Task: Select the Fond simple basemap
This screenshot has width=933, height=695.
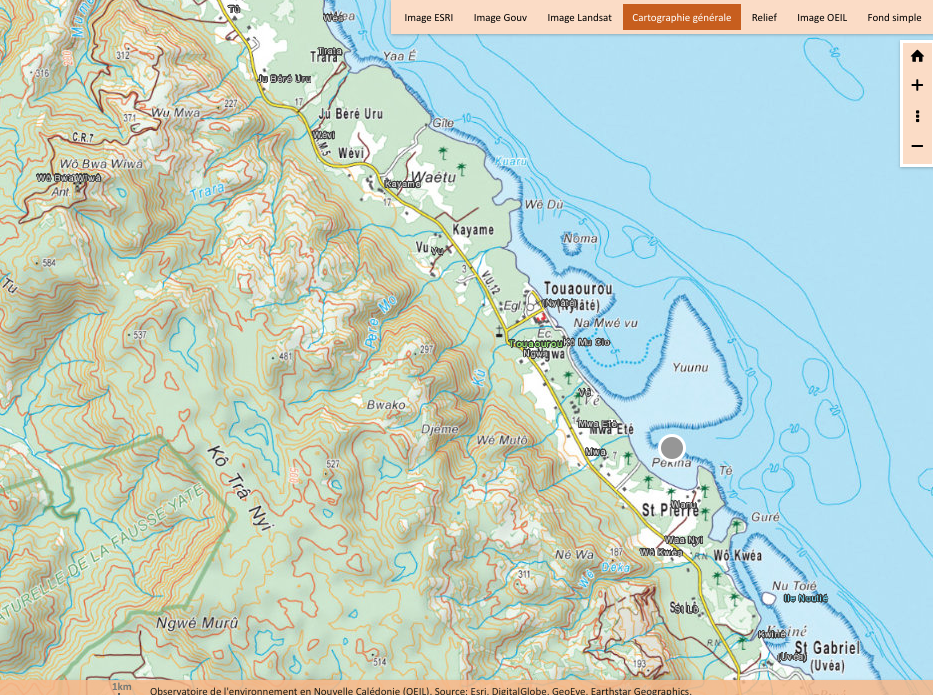Action: click(x=894, y=17)
